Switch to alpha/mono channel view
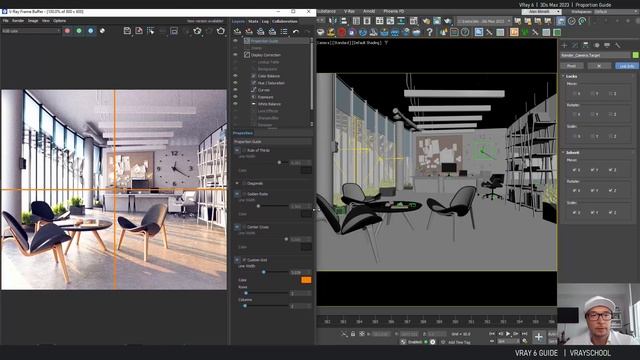 tap(102, 31)
